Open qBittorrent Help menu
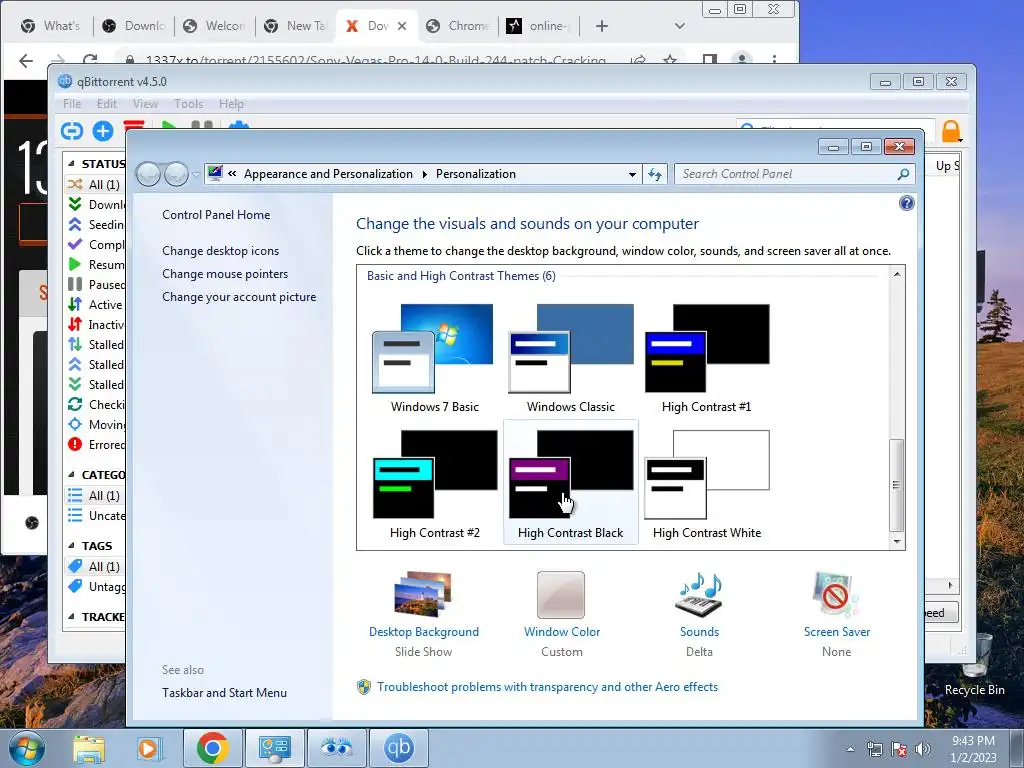The height and width of the screenshot is (768, 1024). point(231,104)
